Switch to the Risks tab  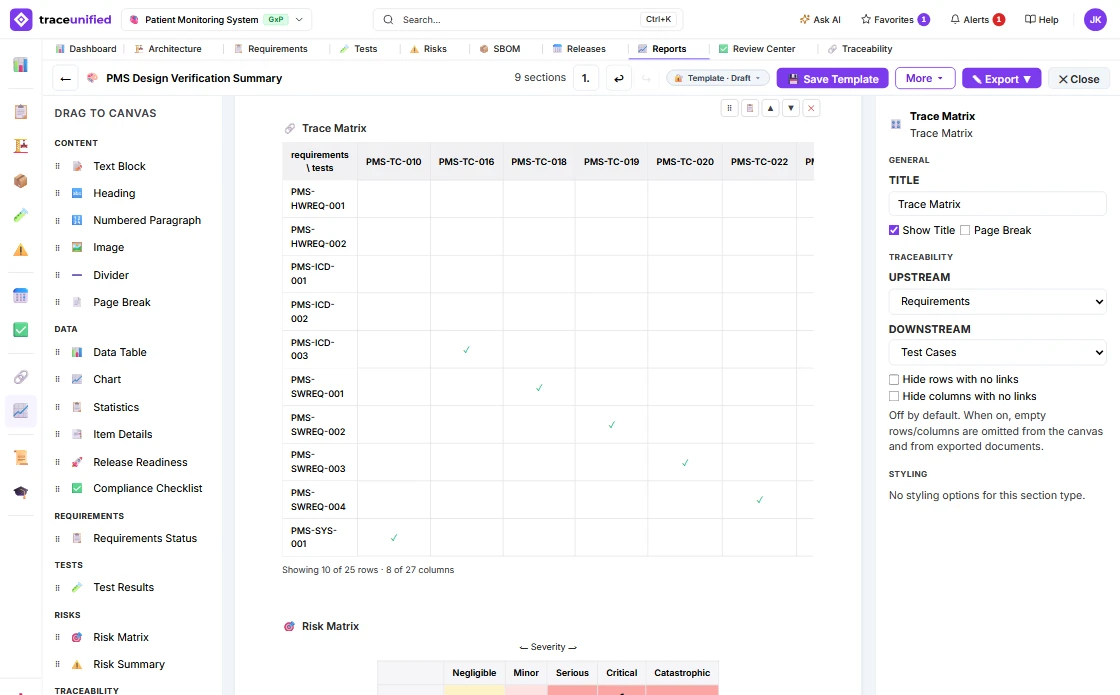coord(428,49)
